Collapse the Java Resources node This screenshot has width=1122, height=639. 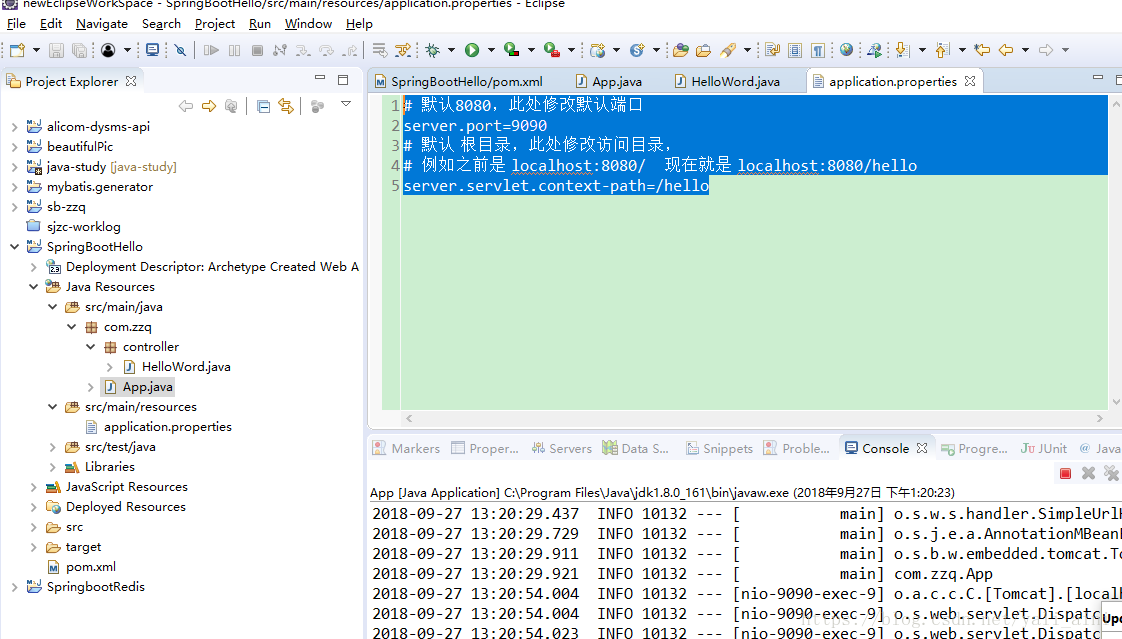click(x=34, y=287)
